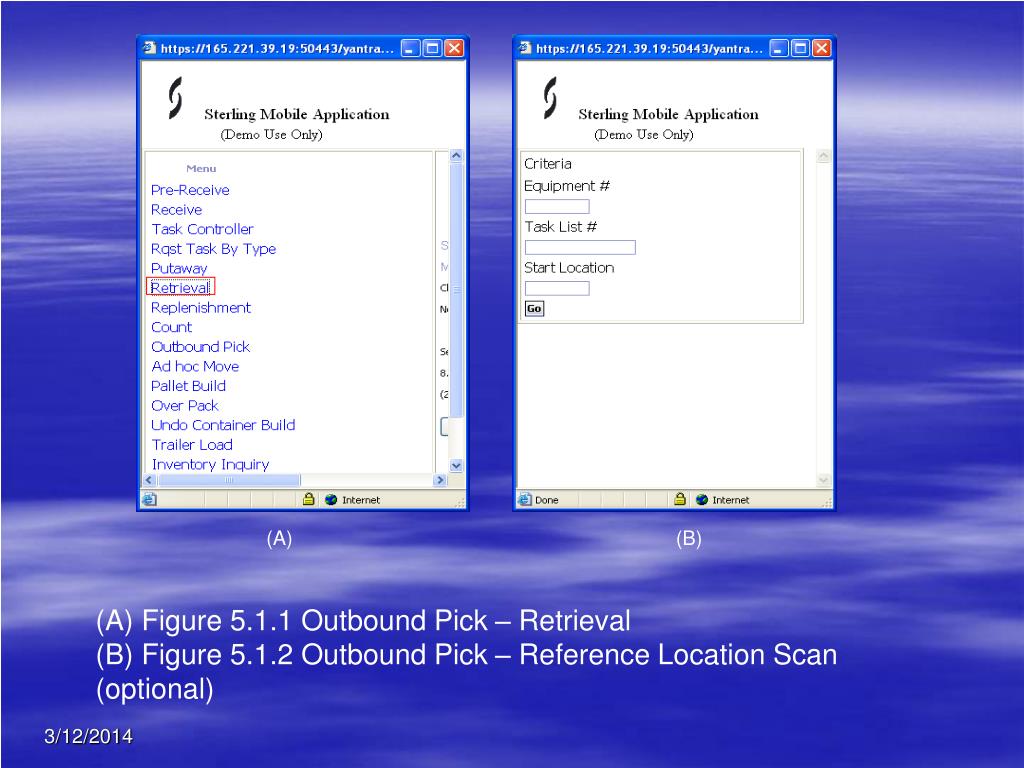Open Undo Container Build link
Viewport: 1024px width, 768px height.
coord(223,425)
